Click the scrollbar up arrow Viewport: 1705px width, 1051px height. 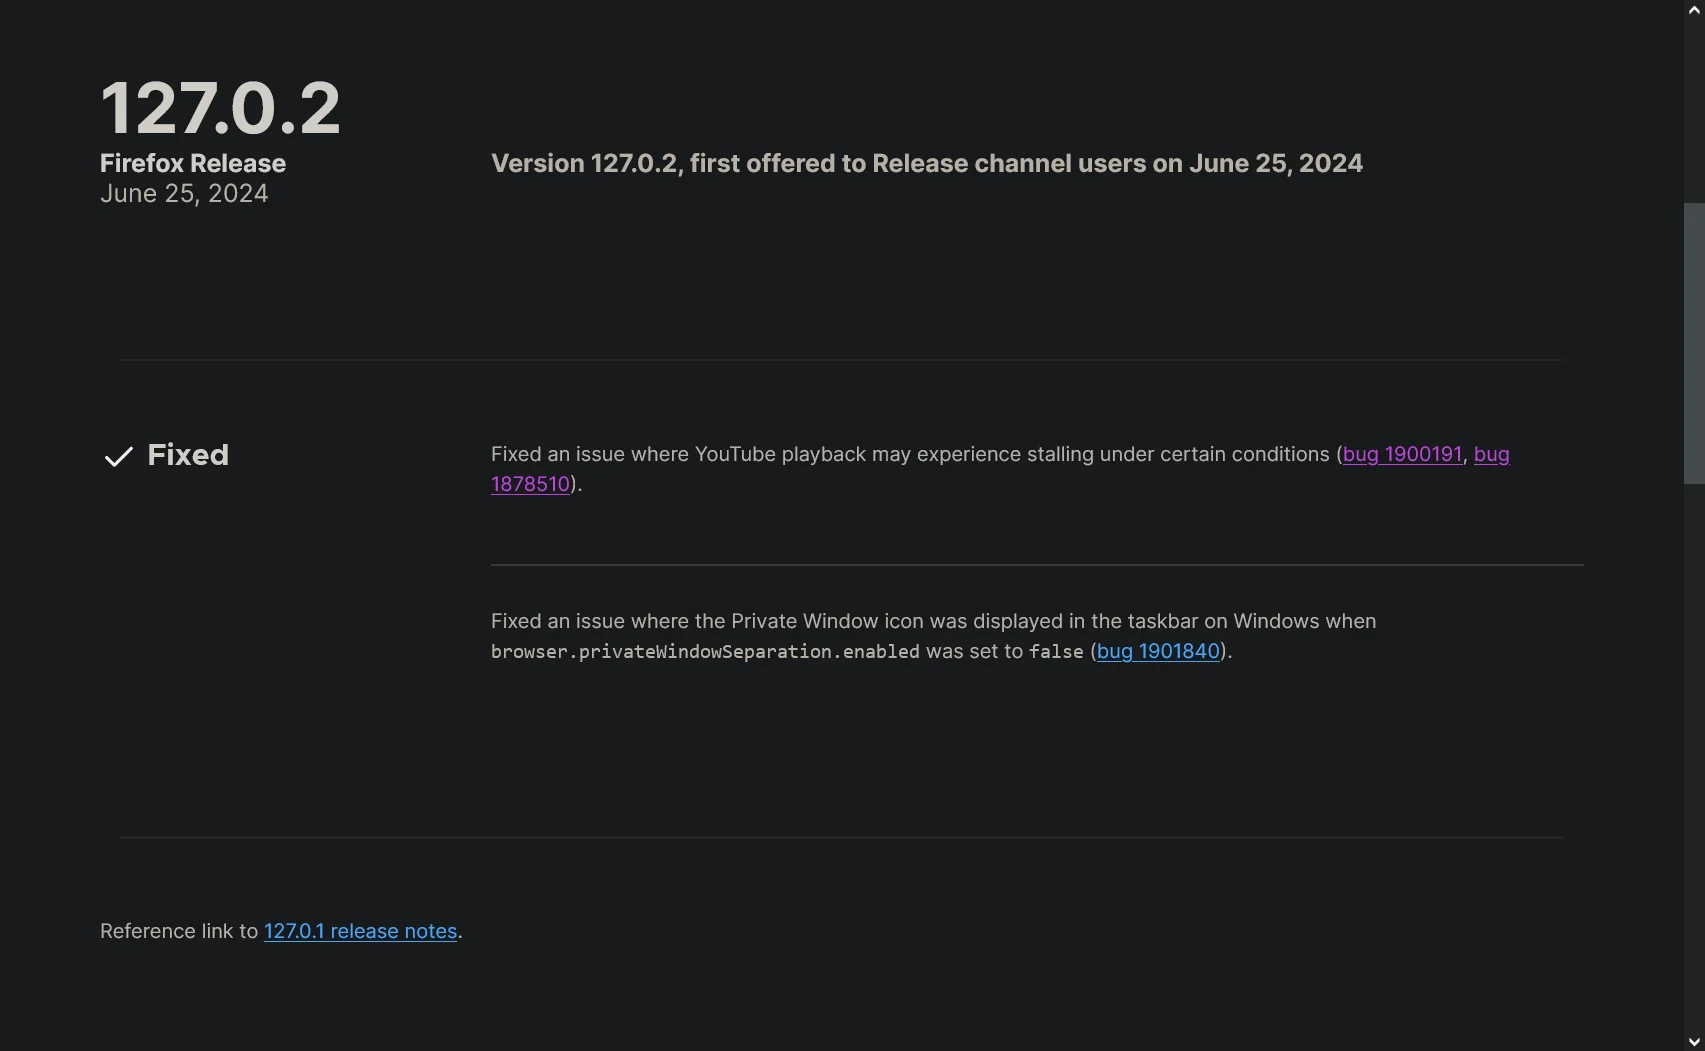point(1694,10)
